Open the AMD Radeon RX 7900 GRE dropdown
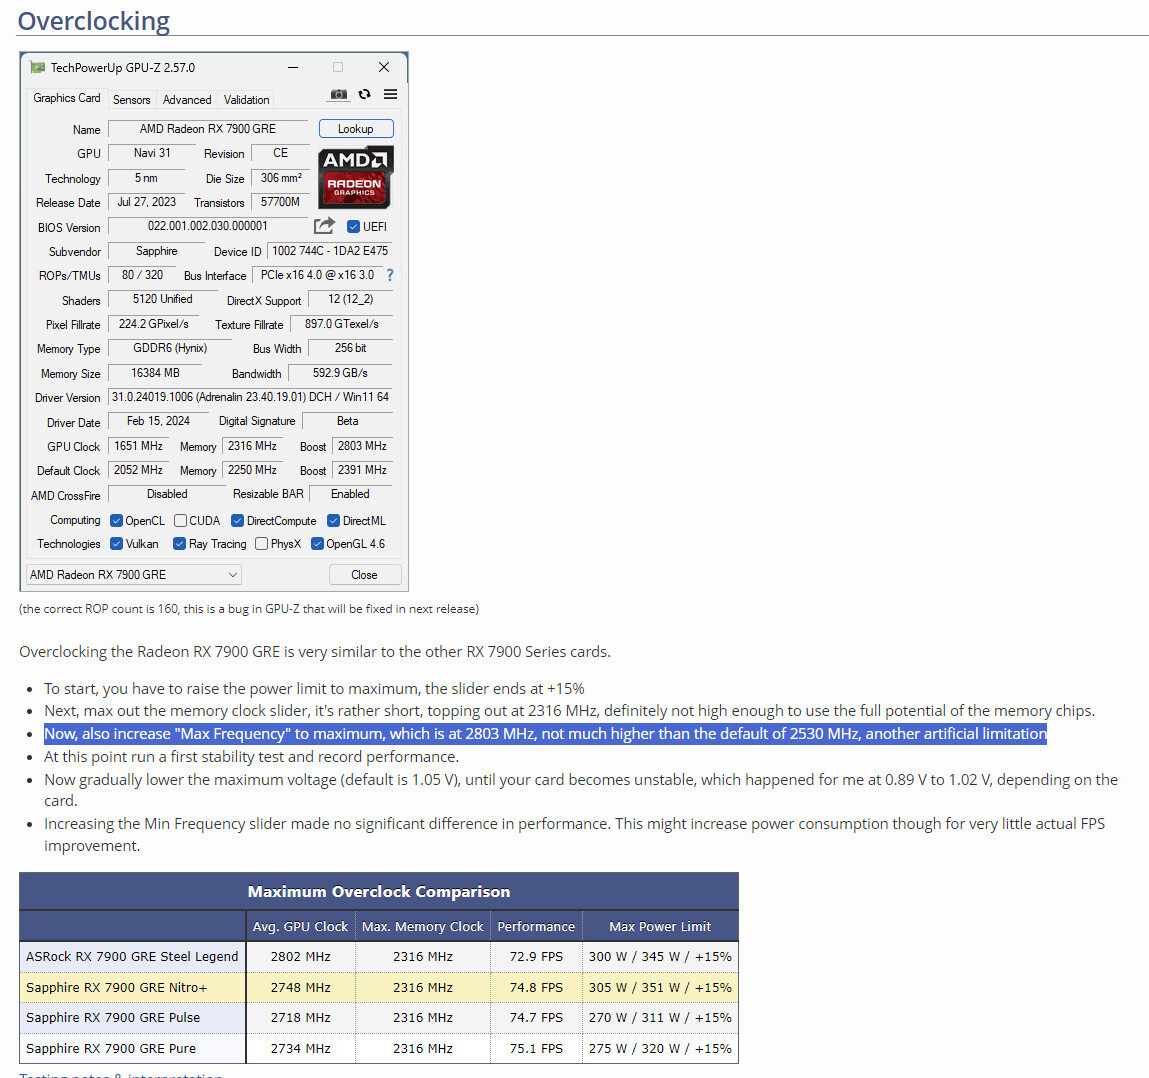This screenshot has width=1149, height=1078. [134, 575]
